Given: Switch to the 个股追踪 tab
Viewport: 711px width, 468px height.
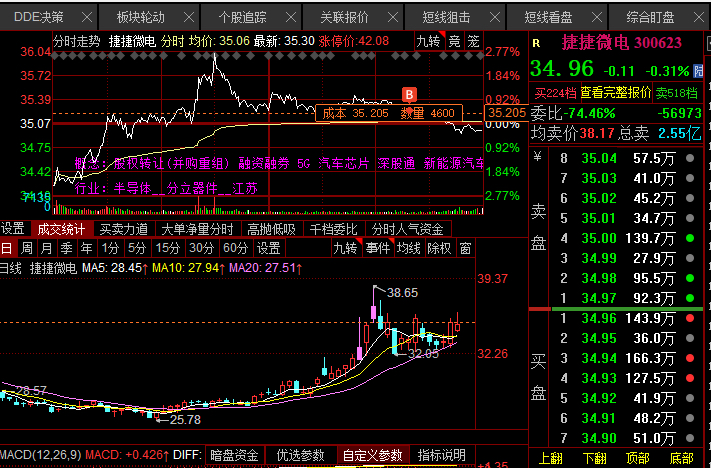Looking at the screenshot, I should (x=243, y=18).
